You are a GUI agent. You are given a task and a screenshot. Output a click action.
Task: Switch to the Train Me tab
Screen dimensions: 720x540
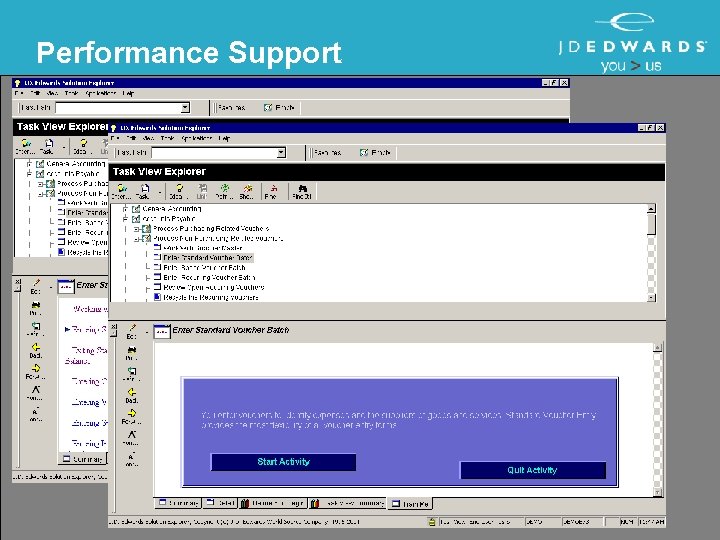[410, 504]
